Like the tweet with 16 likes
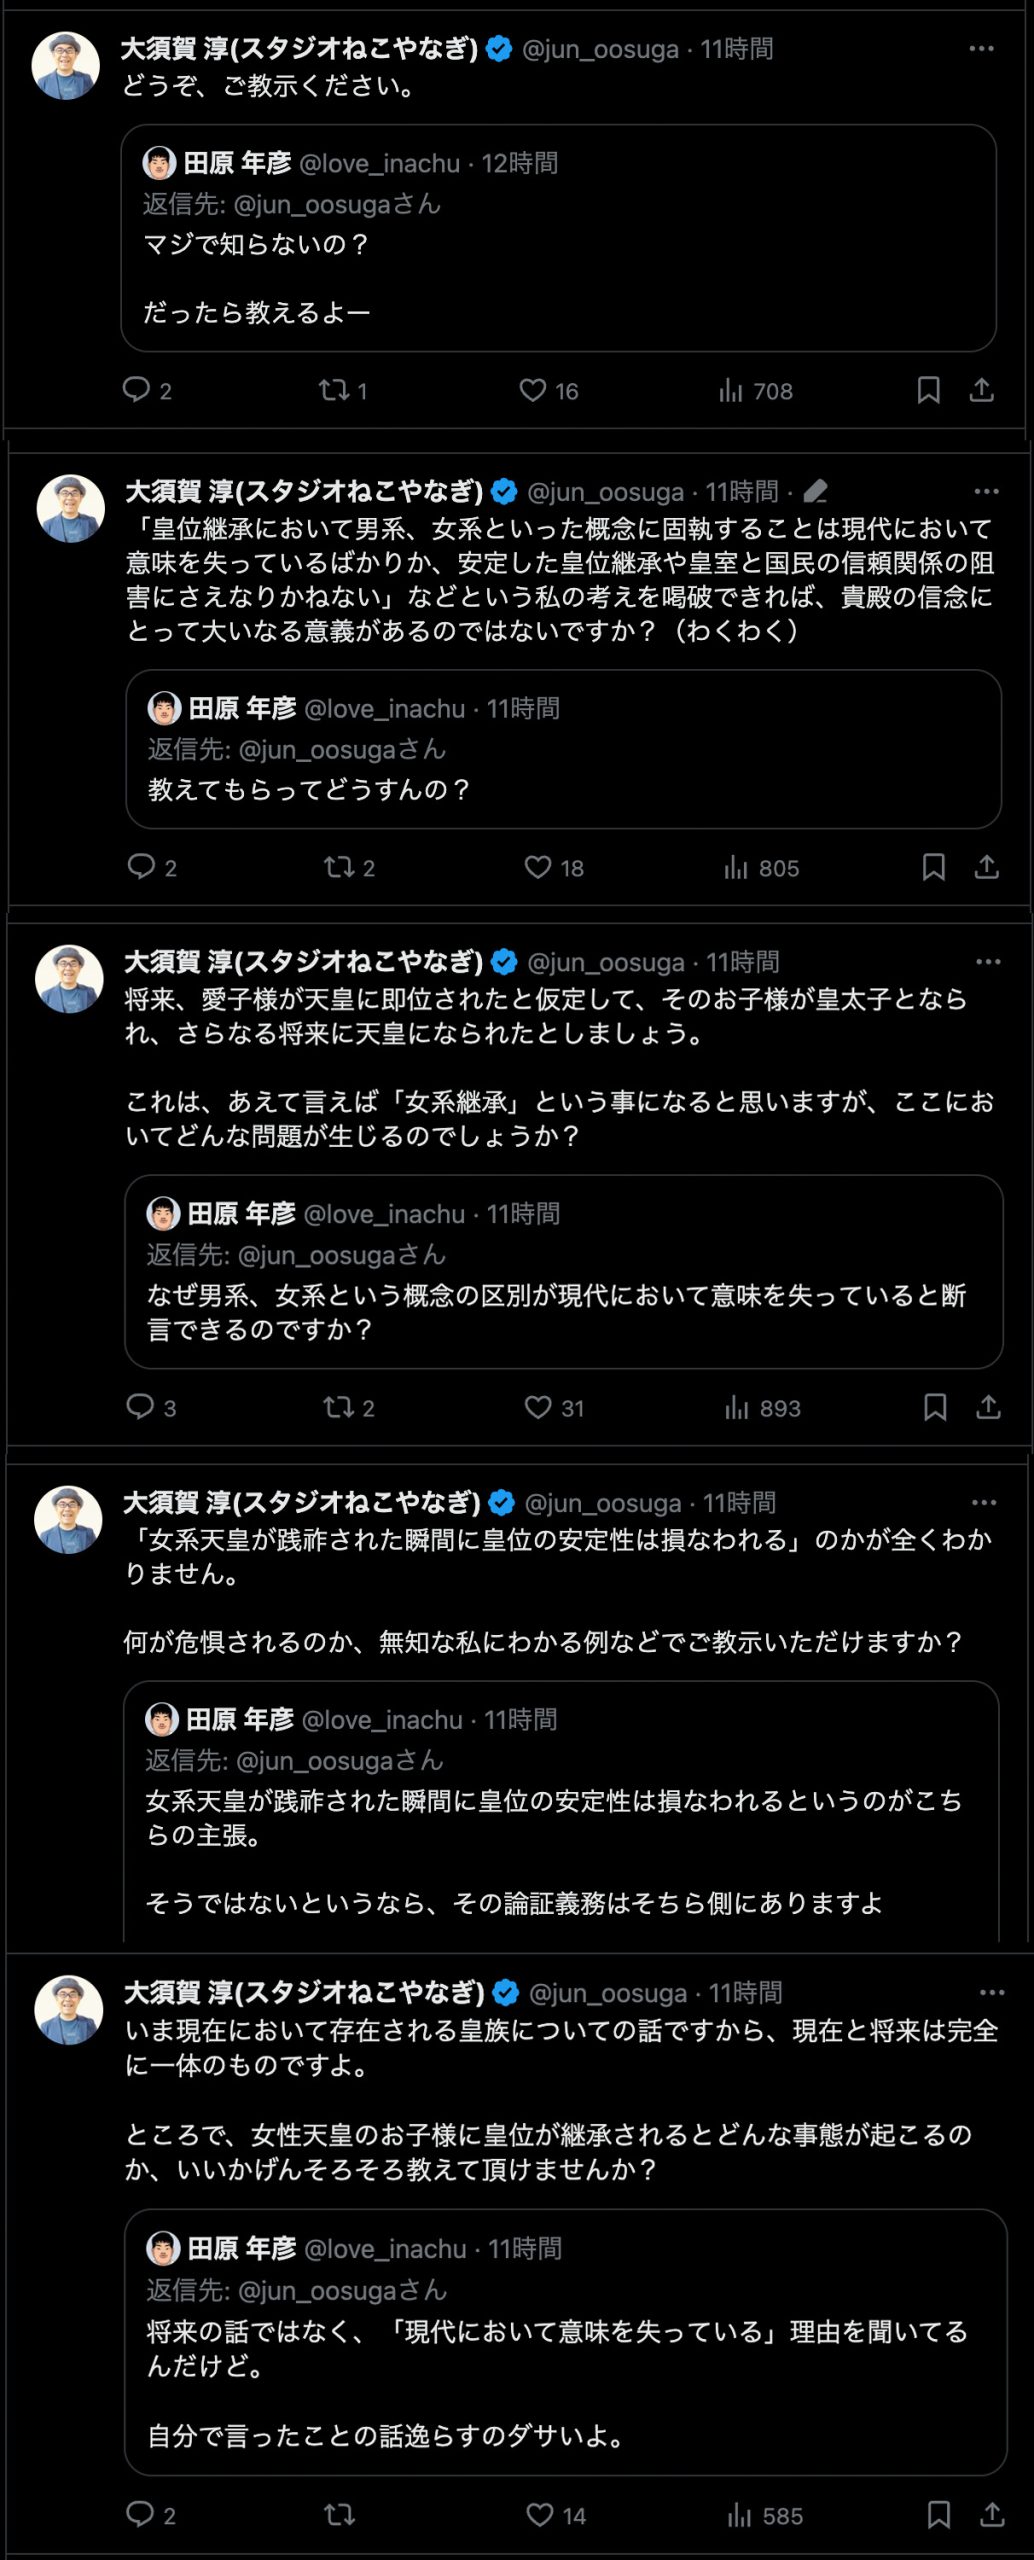The image size is (1034, 2560). tap(533, 391)
